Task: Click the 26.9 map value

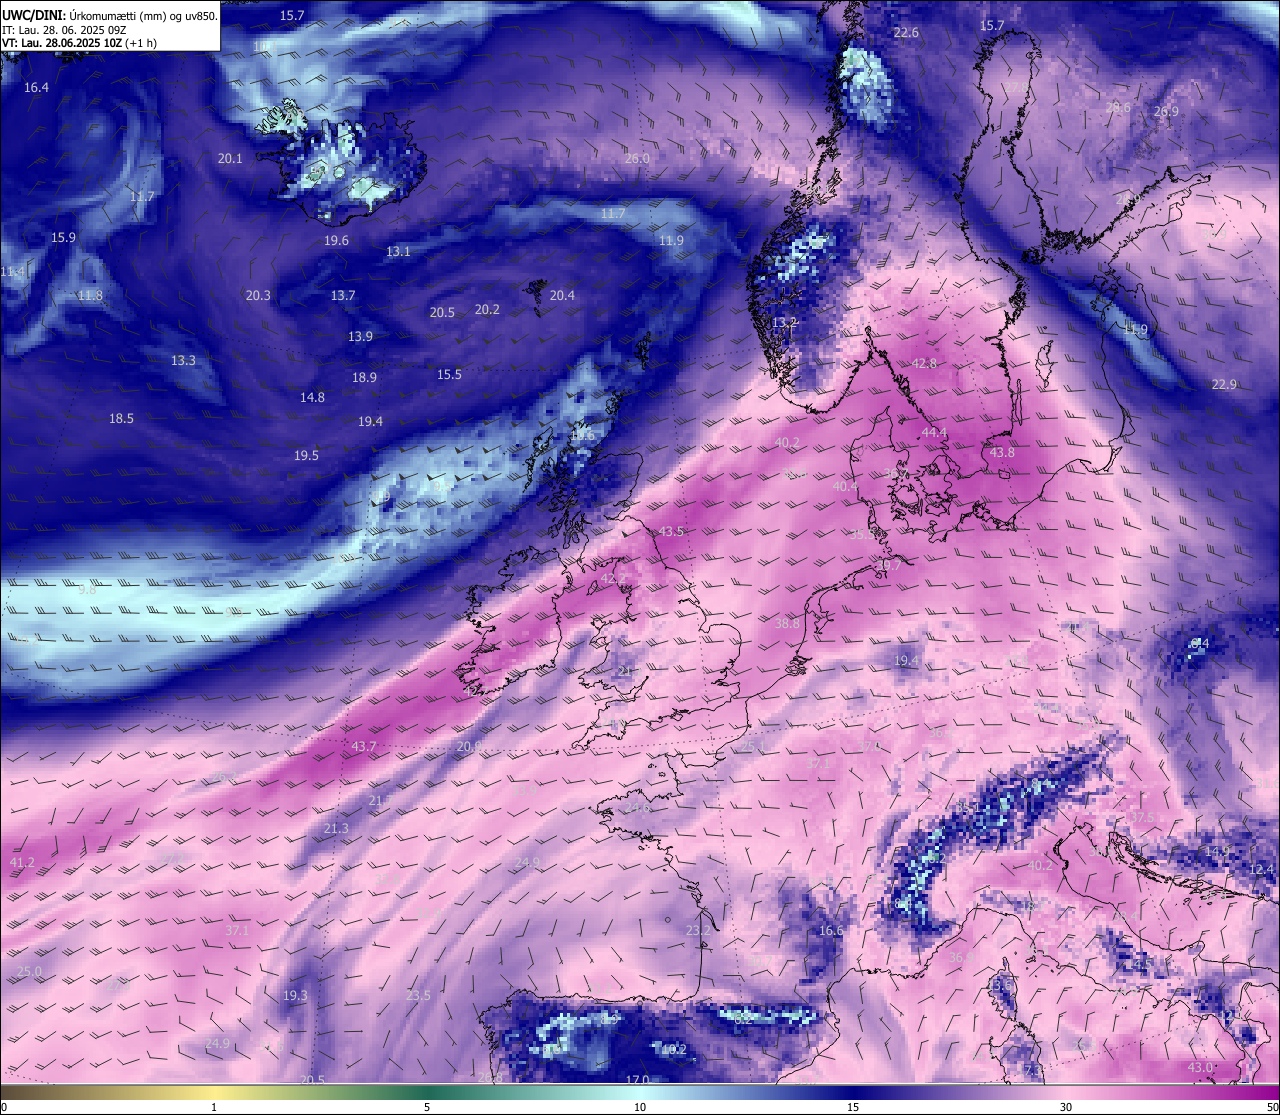Action: tap(1166, 112)
